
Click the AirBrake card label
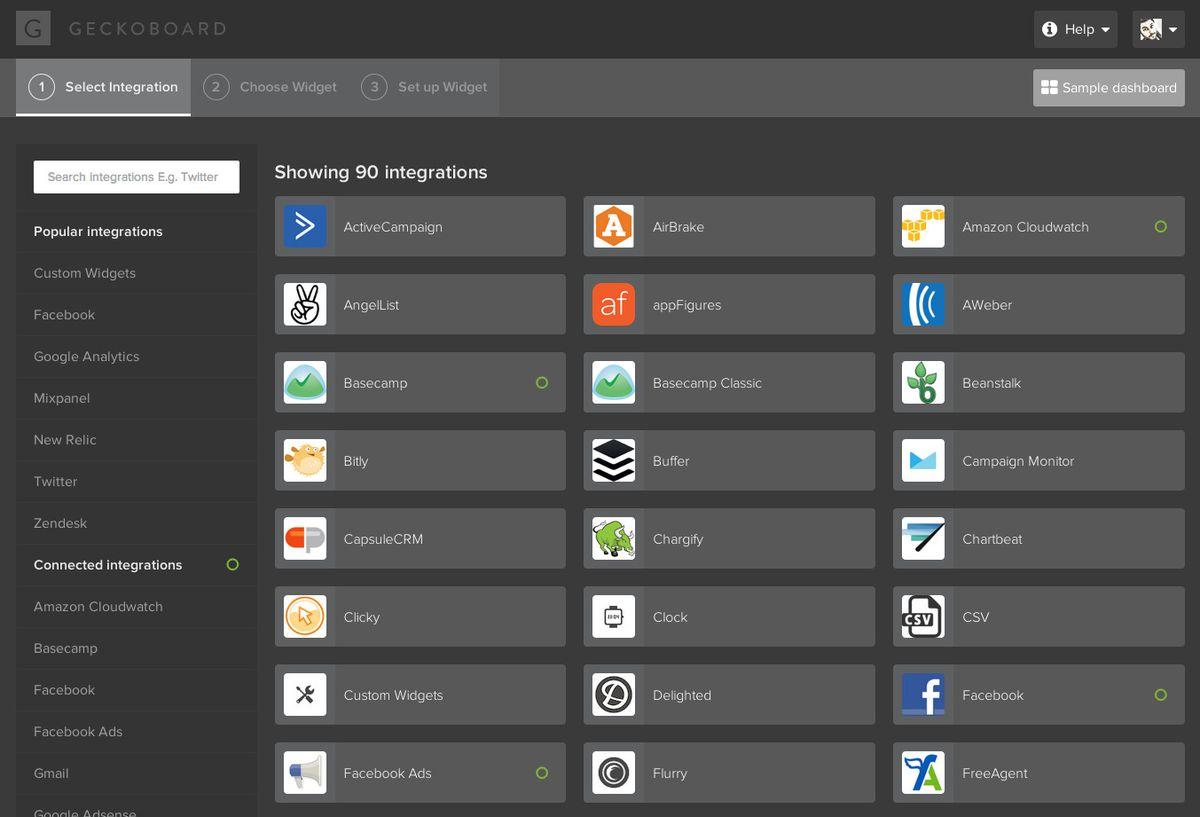678,227
